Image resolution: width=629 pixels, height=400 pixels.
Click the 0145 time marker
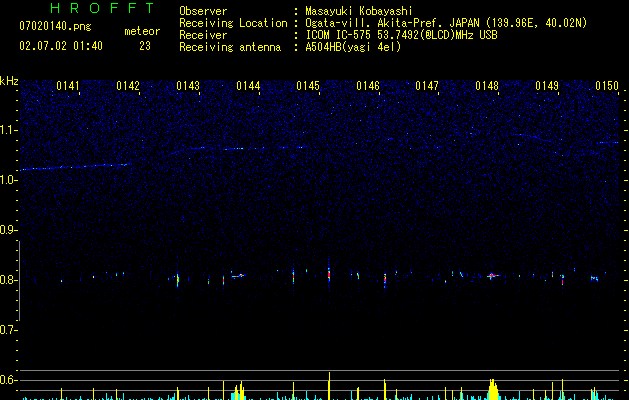[x=308, y=86]
